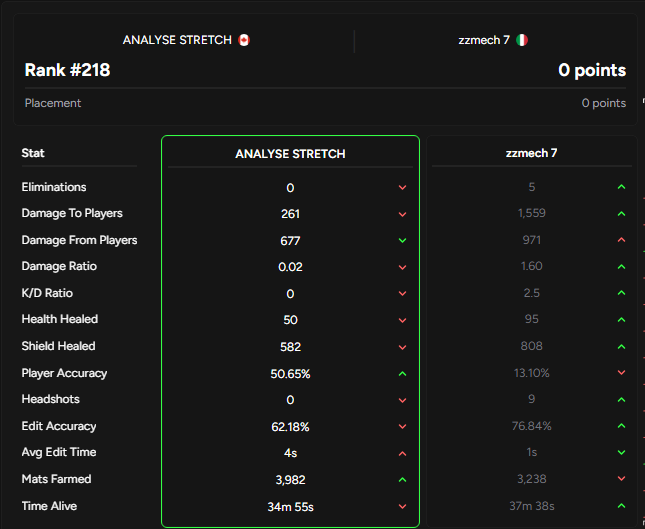645x529 pixels.
Task: Select the ANALYSE STRETCH column header in stats table
Action: click(x=290, y=154)
